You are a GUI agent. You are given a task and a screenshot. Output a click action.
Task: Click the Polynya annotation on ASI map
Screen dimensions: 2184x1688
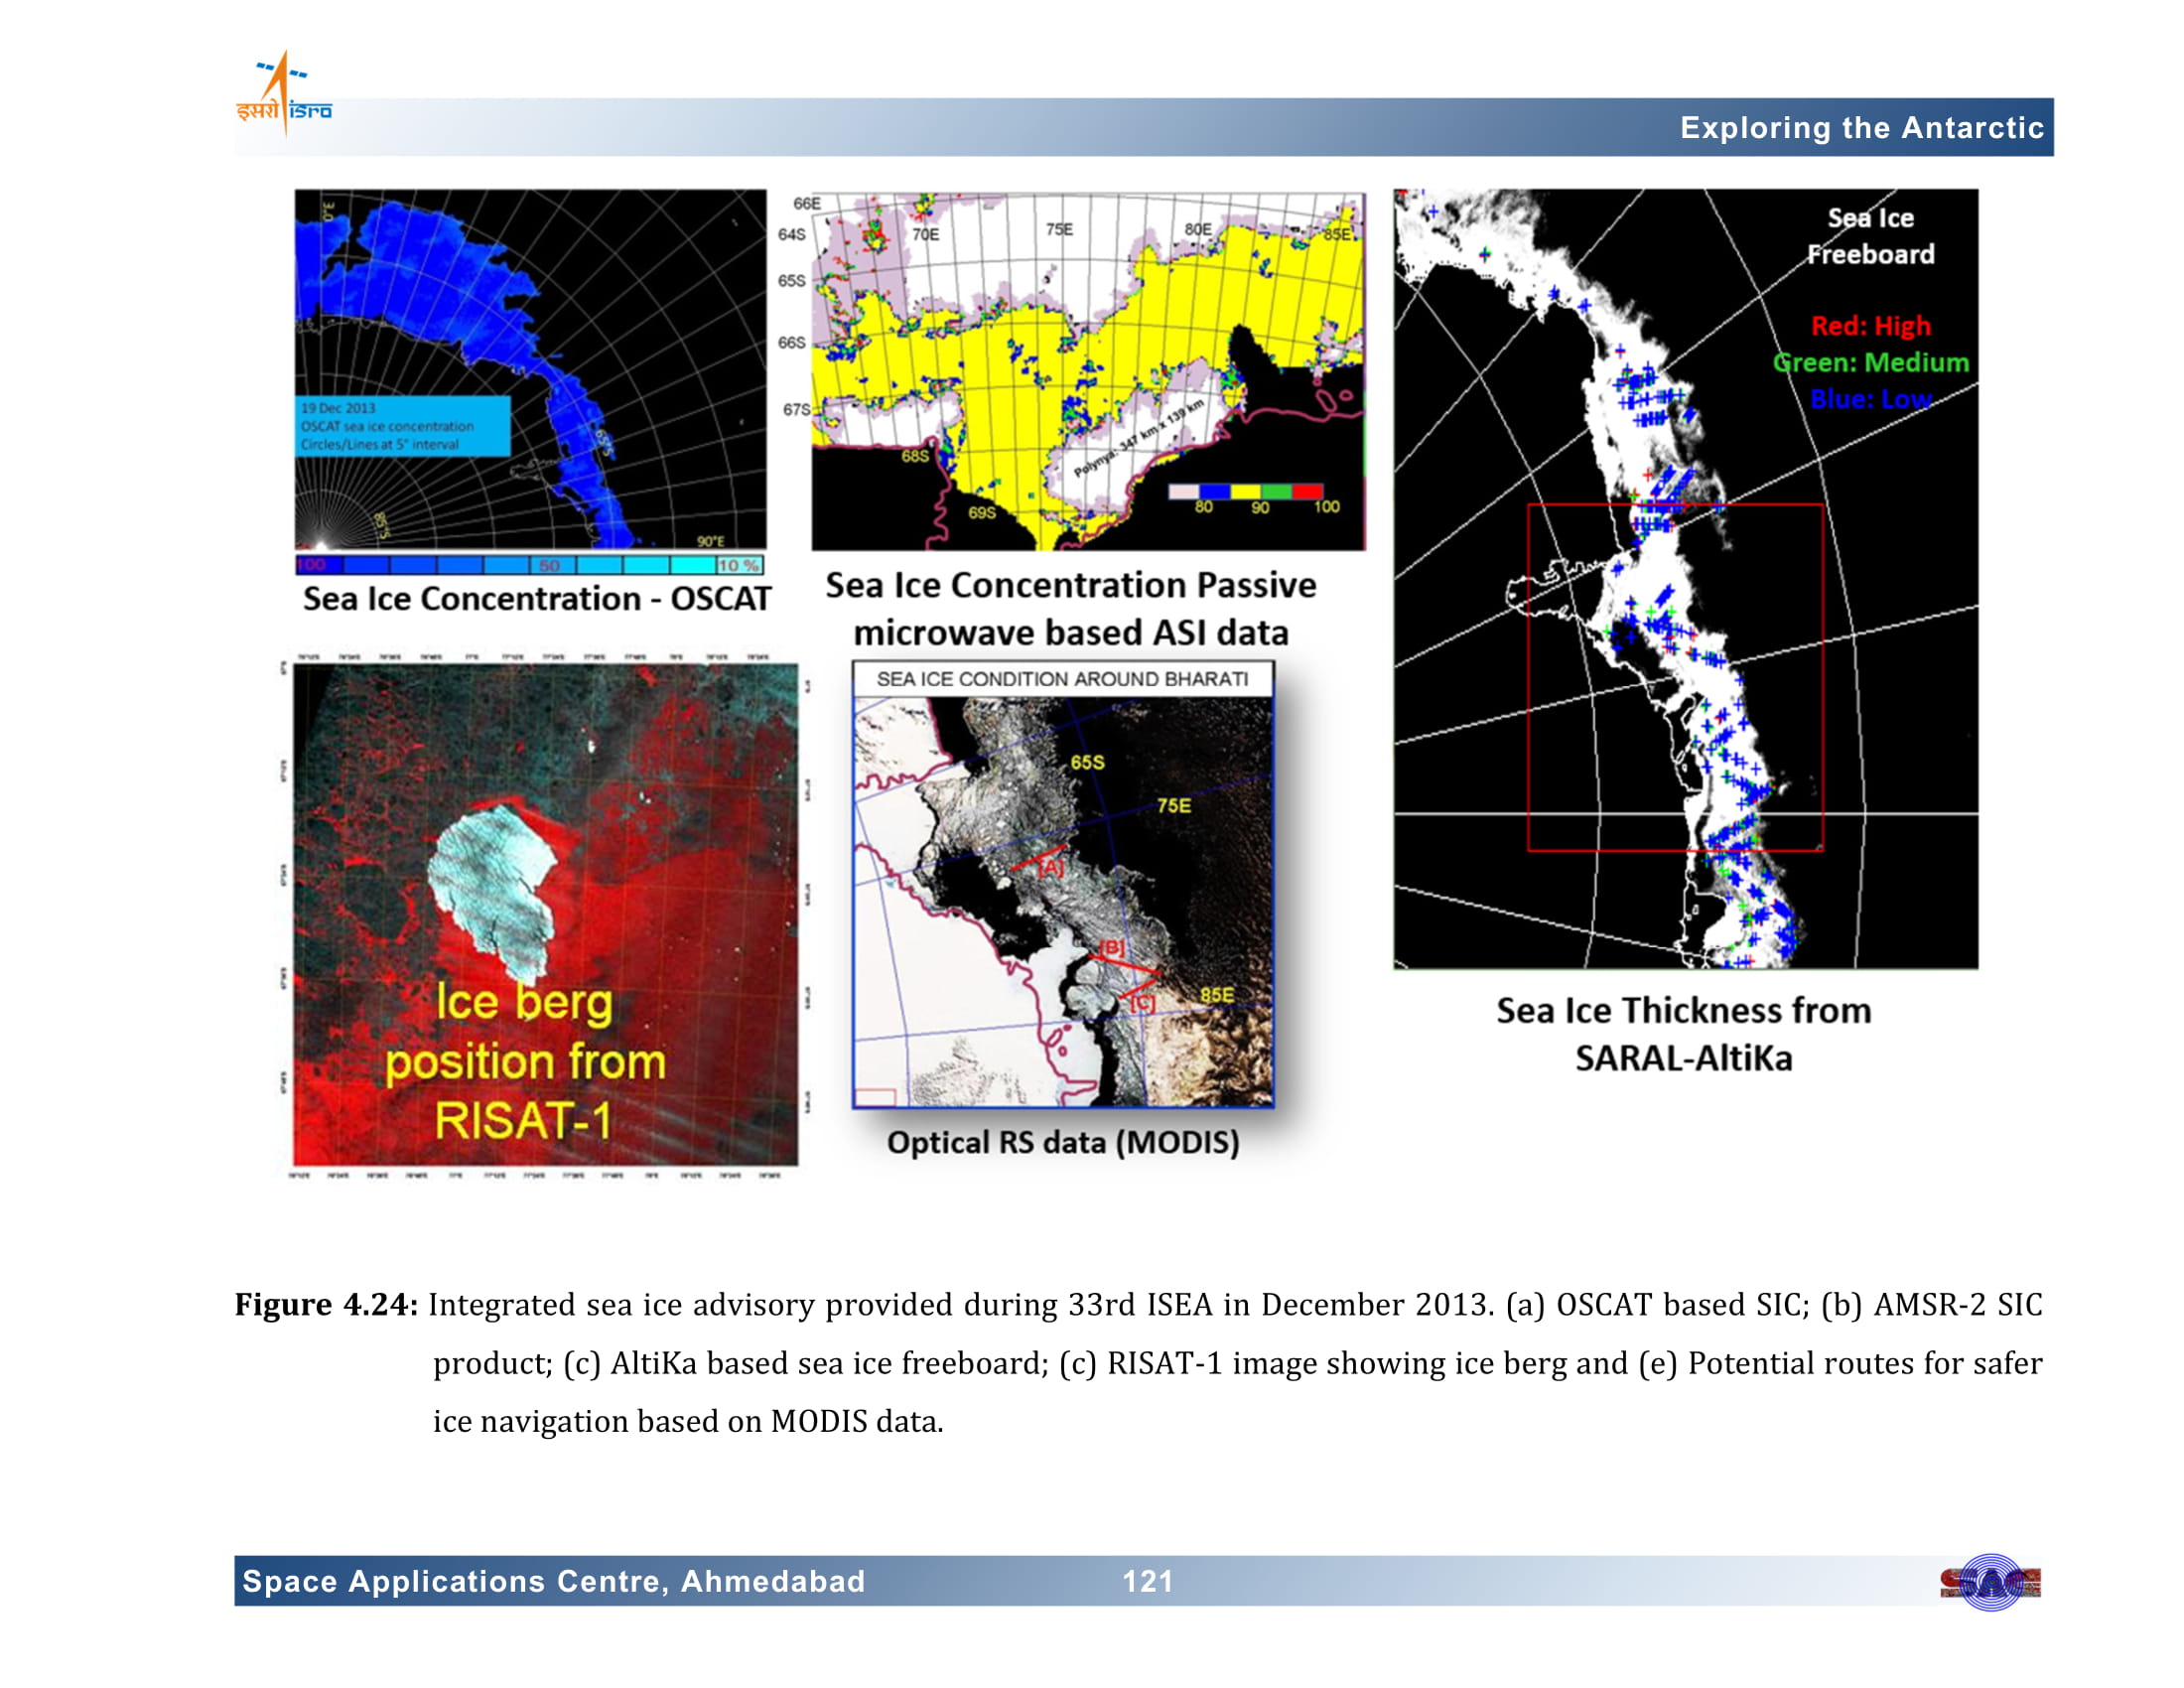(x=1139, y=437)
